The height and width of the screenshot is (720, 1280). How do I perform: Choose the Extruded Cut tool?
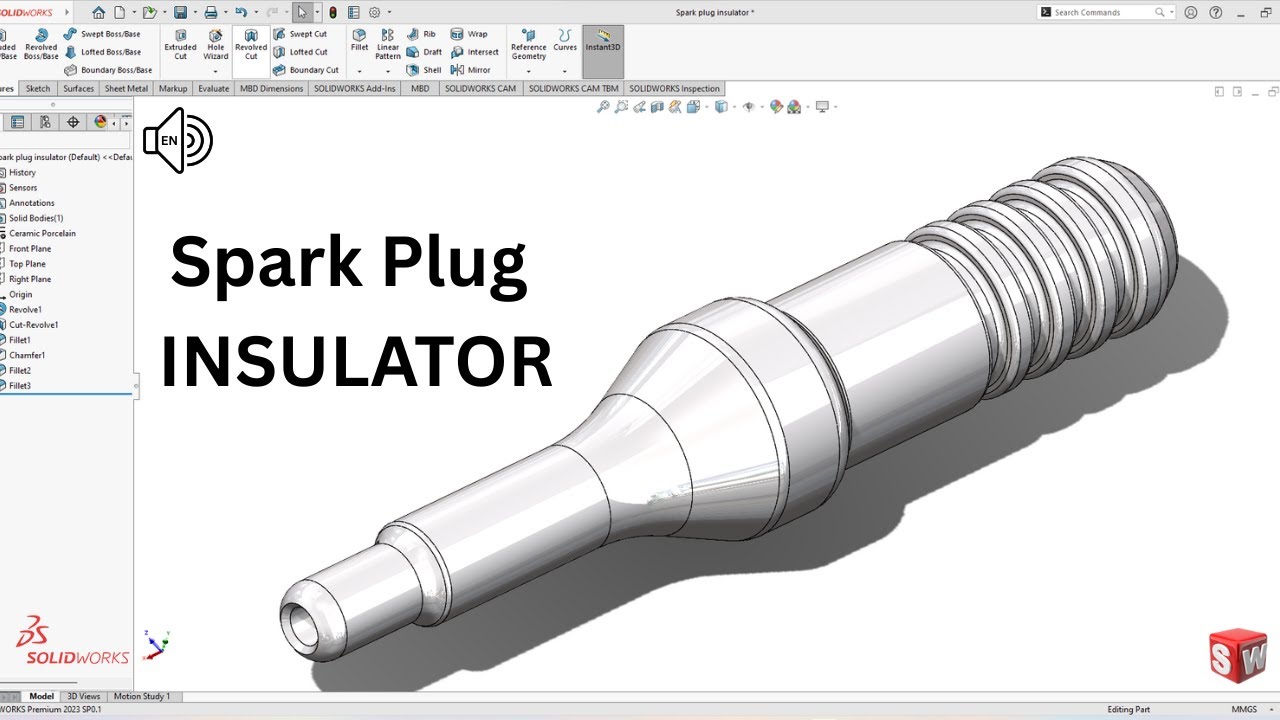click(x=180, y=45)
